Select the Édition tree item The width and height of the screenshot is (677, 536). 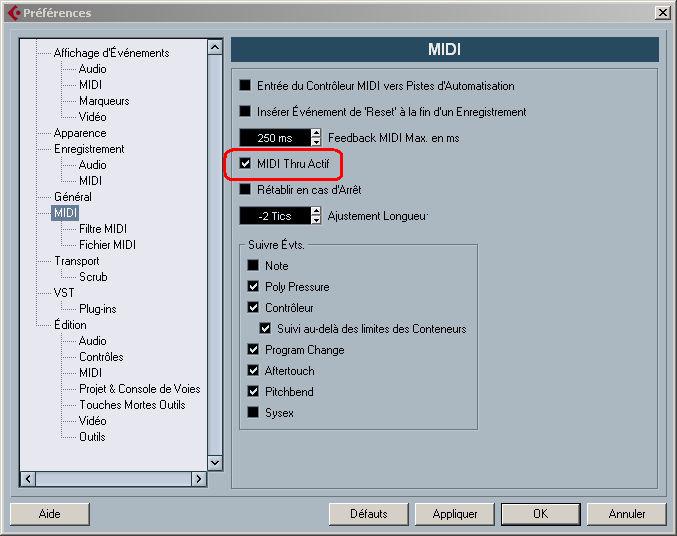(70, 324)
